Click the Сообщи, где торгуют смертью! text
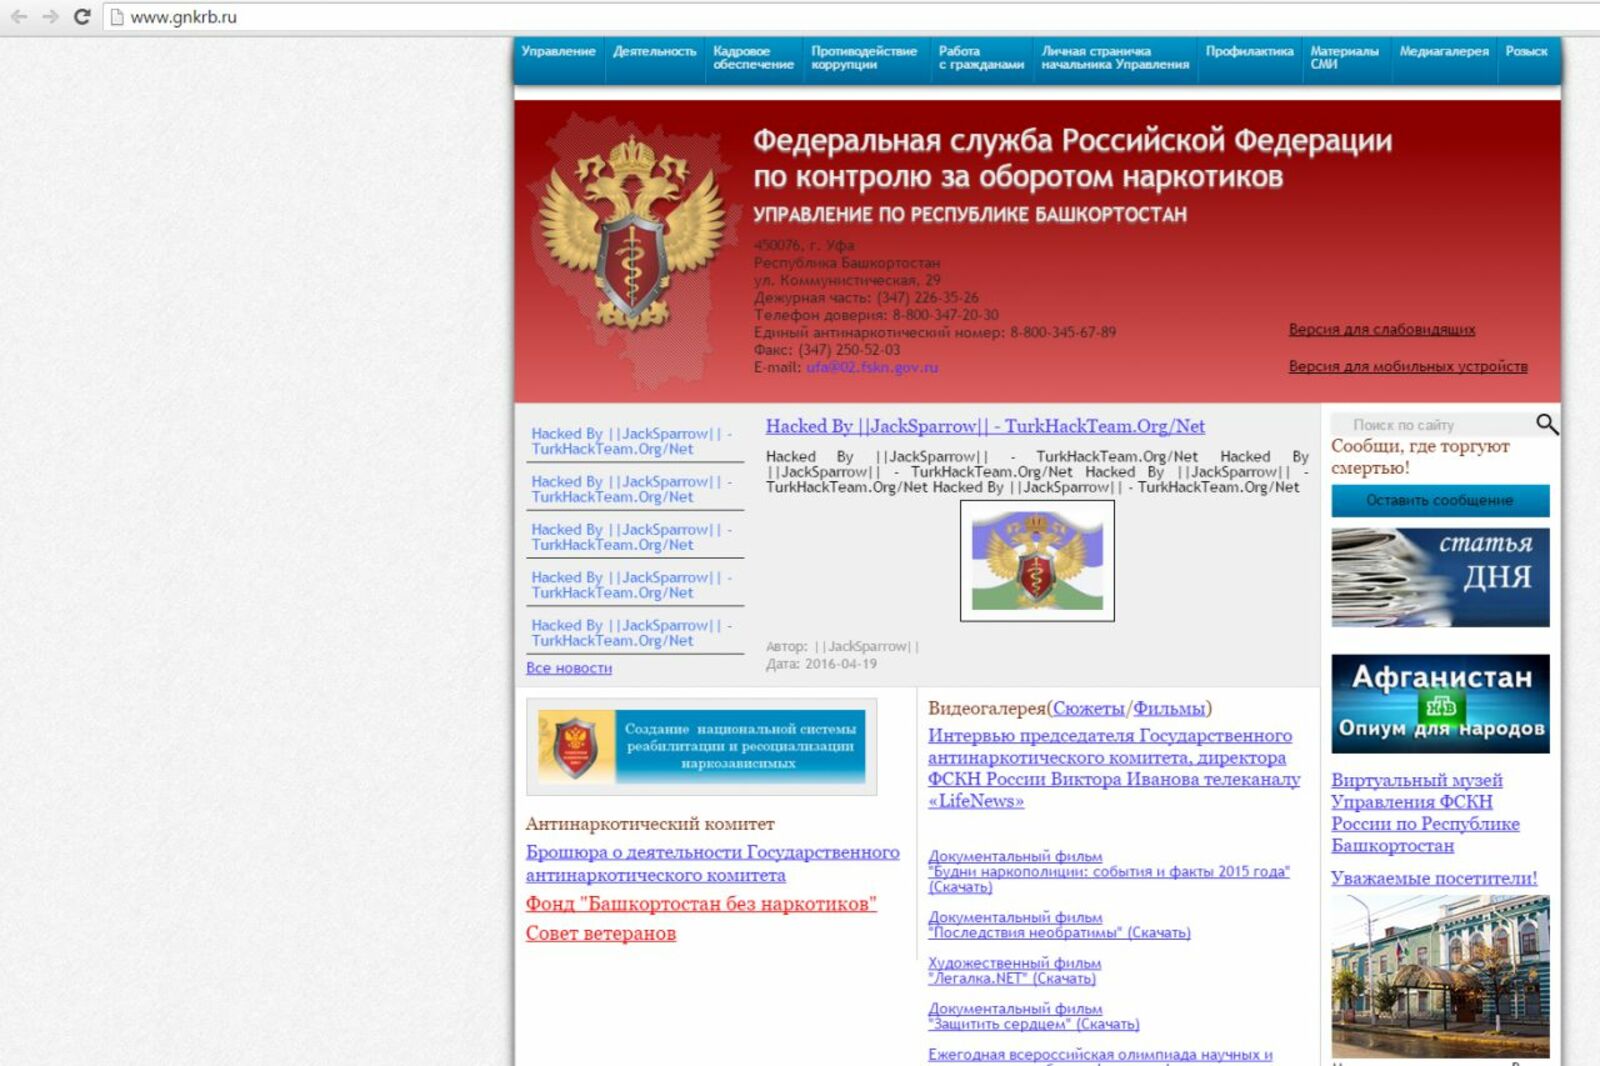Image resolution: width=1600 pixels, height=1066 pixels. click(1420, 456)
